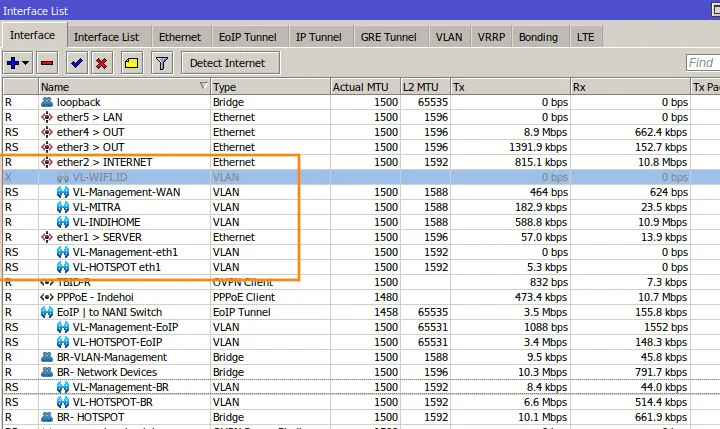Viewport: 720px width, 429px height.
Task: Switch to the Interface List tab
Action: (106, 37)
